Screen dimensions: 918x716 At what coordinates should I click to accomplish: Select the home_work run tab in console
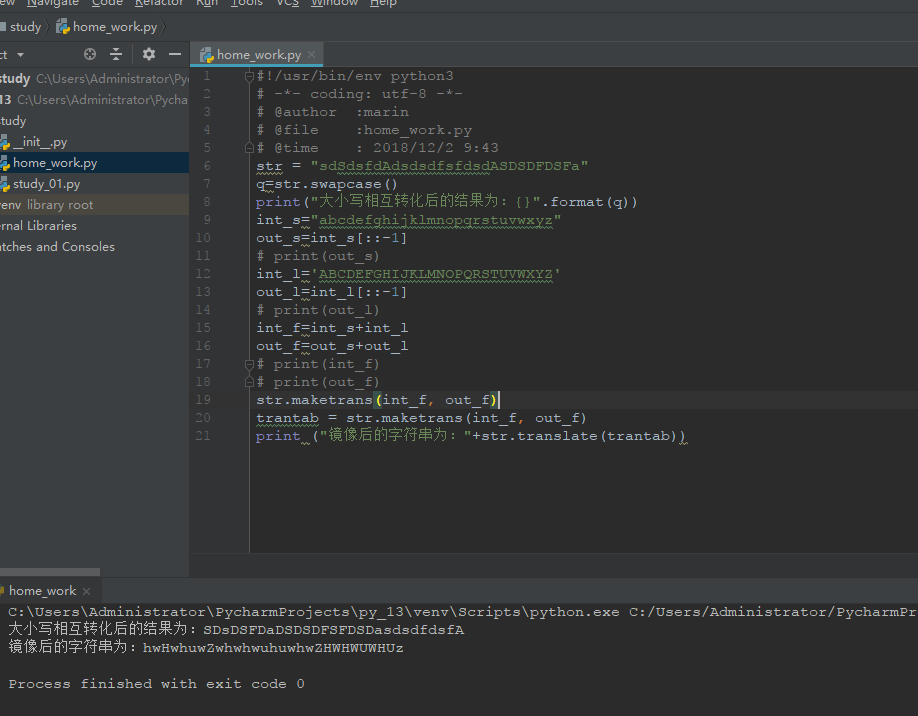(x=42, y=591)
